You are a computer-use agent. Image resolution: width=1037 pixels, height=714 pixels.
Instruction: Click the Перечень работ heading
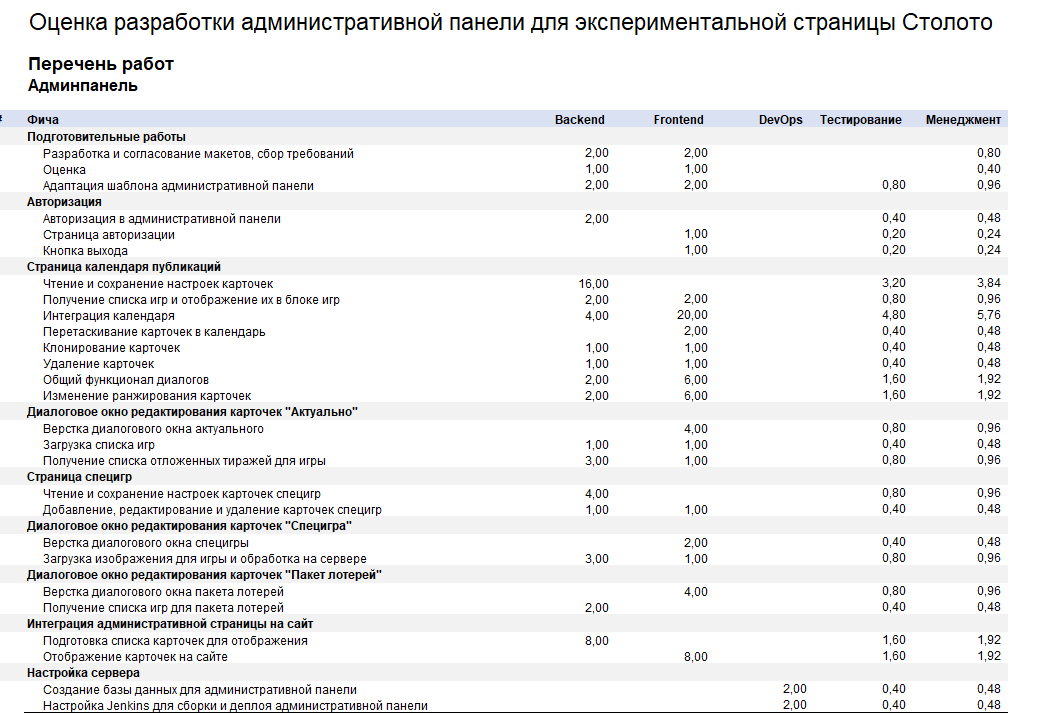tap(101, 64)
